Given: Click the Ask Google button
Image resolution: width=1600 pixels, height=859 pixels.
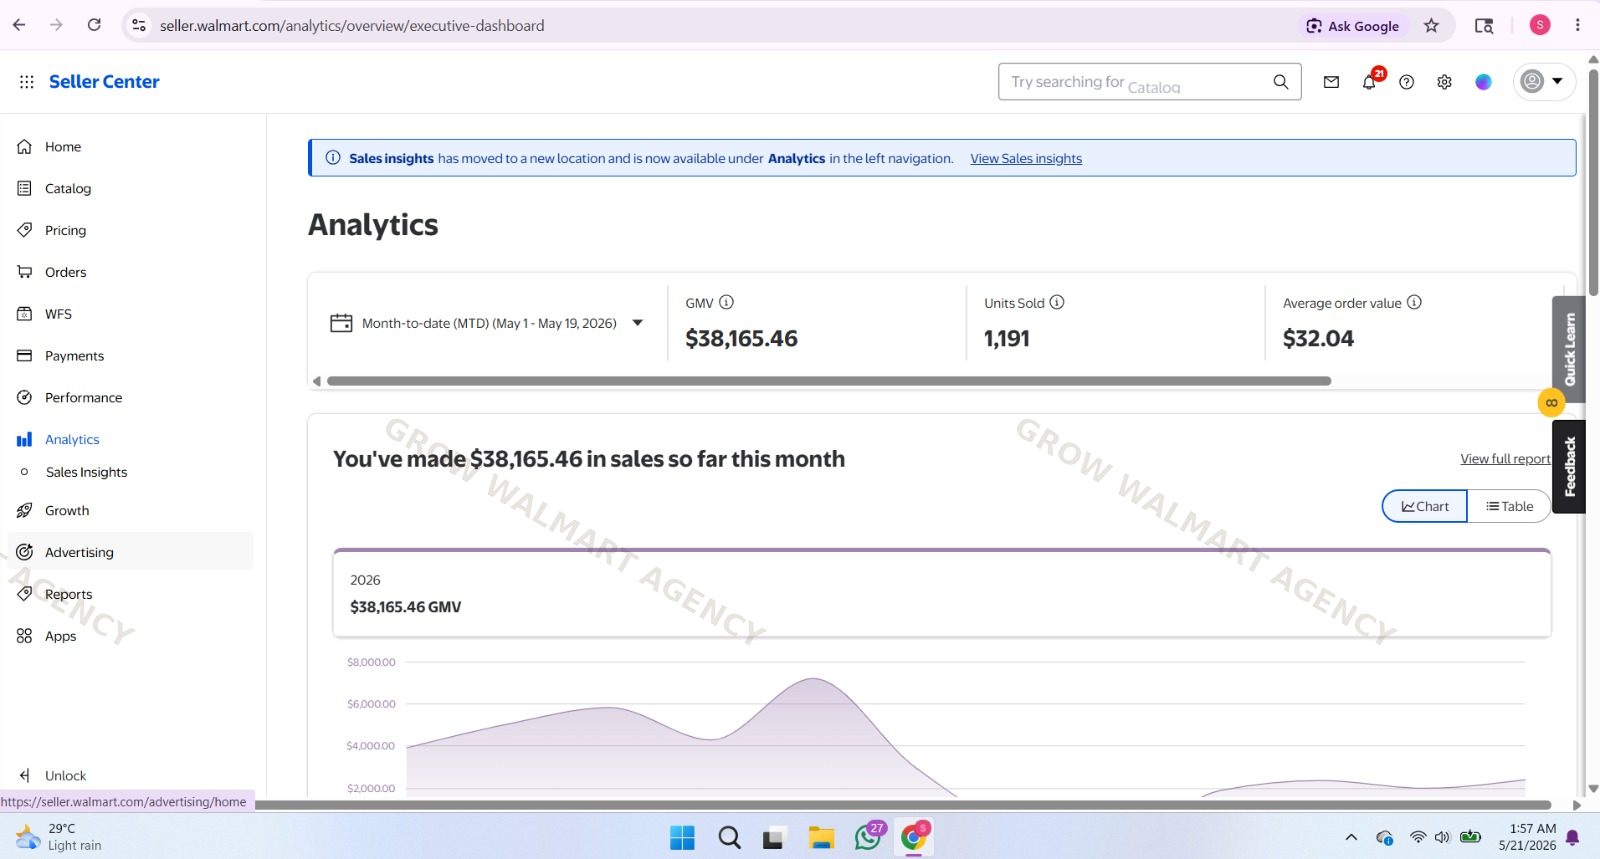Looking at the screenshot, I should click(x=1353, y=26).
